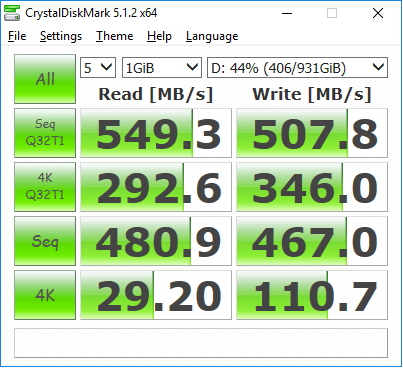The height and width of the screenshot is (368, 403).
Task: Click the Seq write result 467.0
Action: [x=312, y=241]
